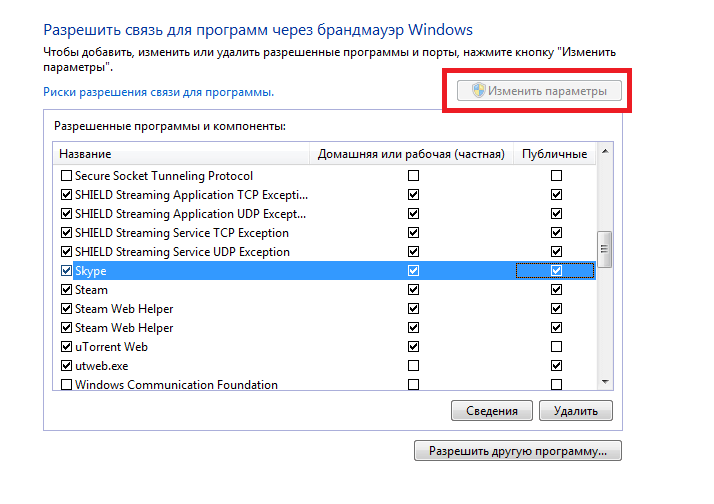Enable utweb.exe private network checkbox
The image size is (714, 504).
click(x=413, y=366)
